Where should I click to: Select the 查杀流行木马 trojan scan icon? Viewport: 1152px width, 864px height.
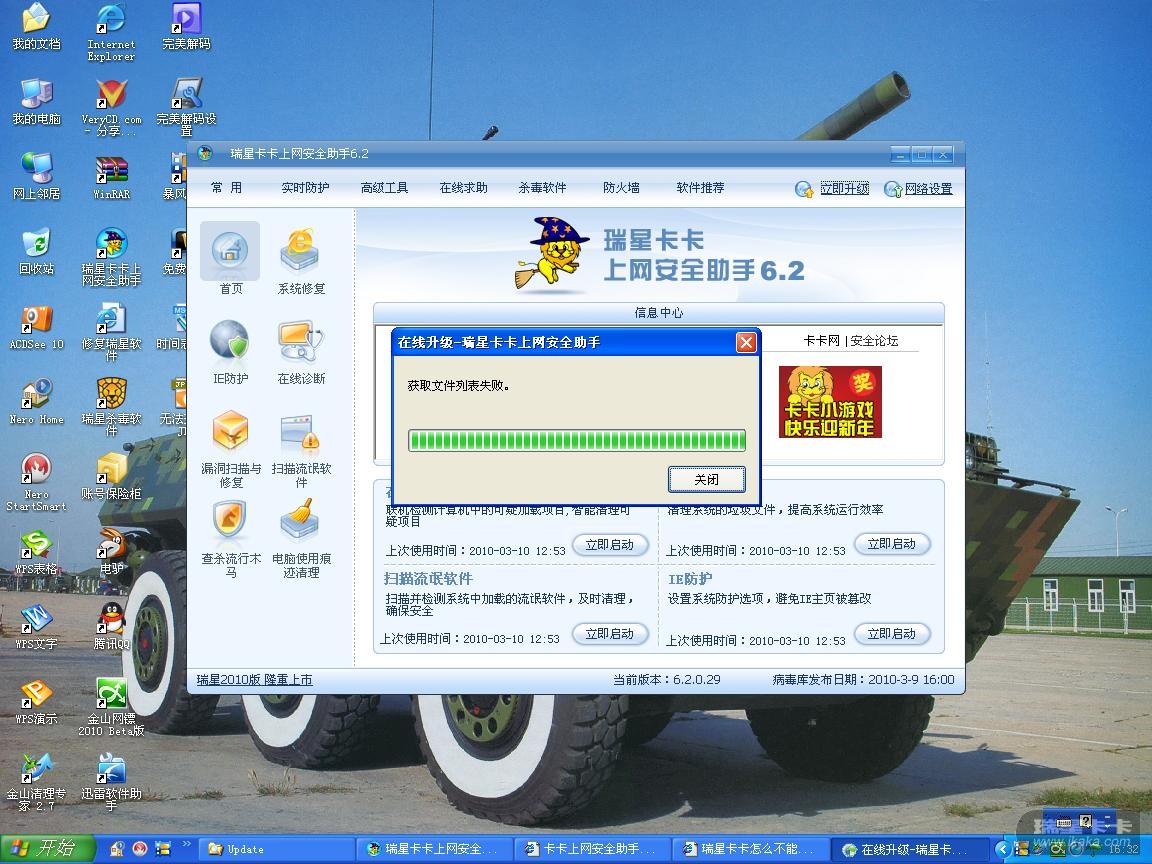click(x=230, y=522)
